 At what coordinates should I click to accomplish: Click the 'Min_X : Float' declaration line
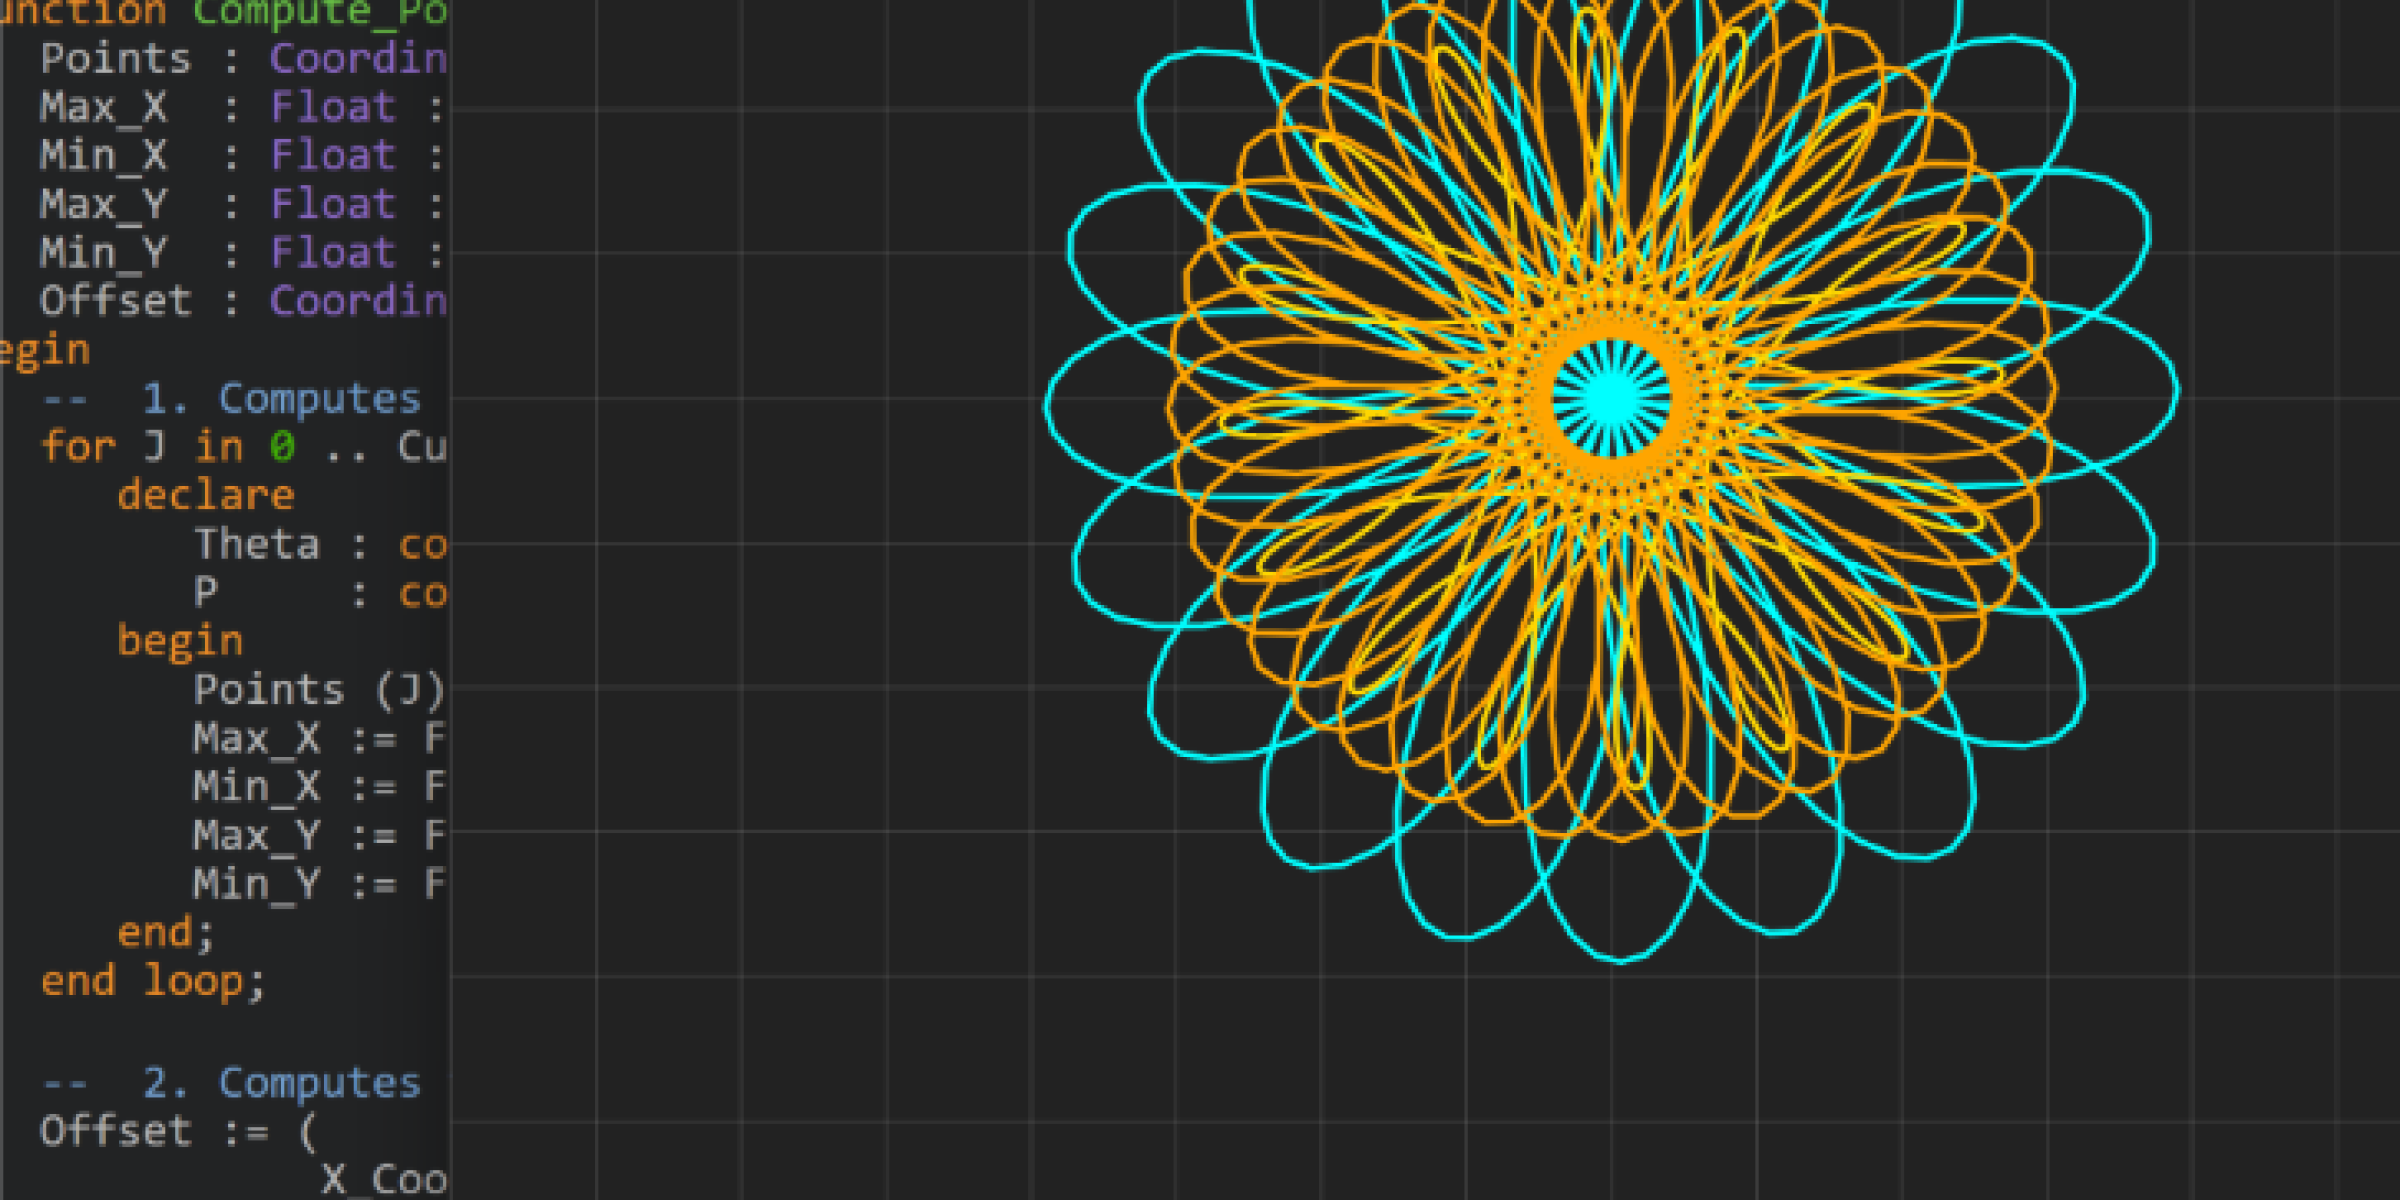tap(241, 156)
